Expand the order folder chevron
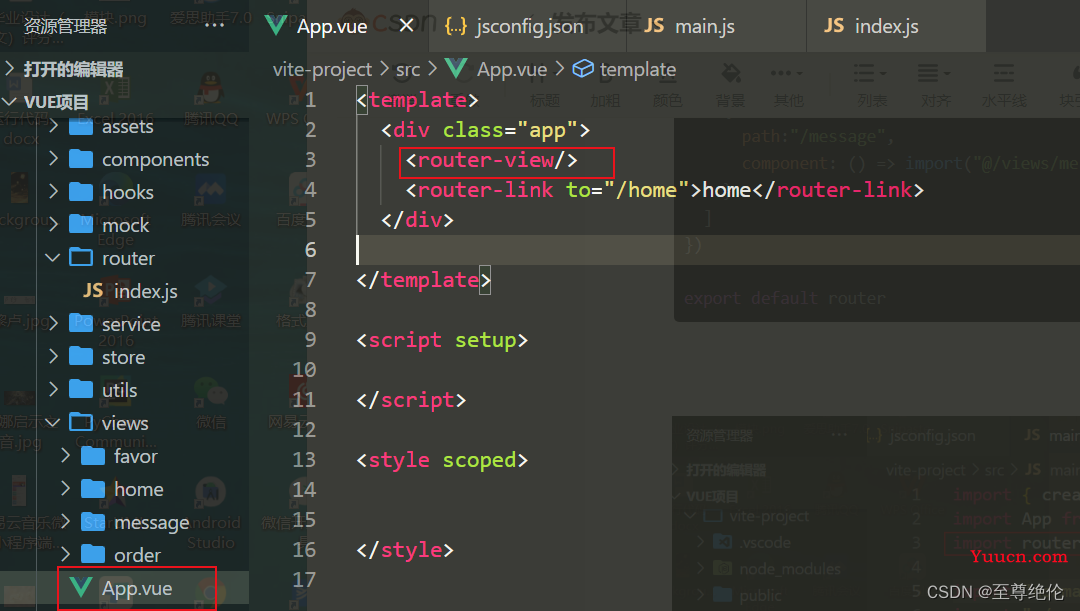This screenshot has width=1080, height=611. [65, 554]
